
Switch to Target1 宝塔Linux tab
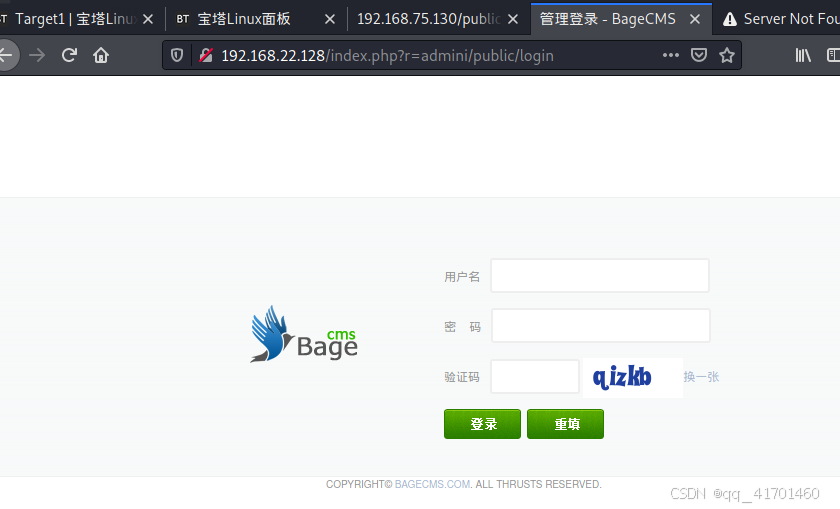pyautogui.click(x=75, y=19)
